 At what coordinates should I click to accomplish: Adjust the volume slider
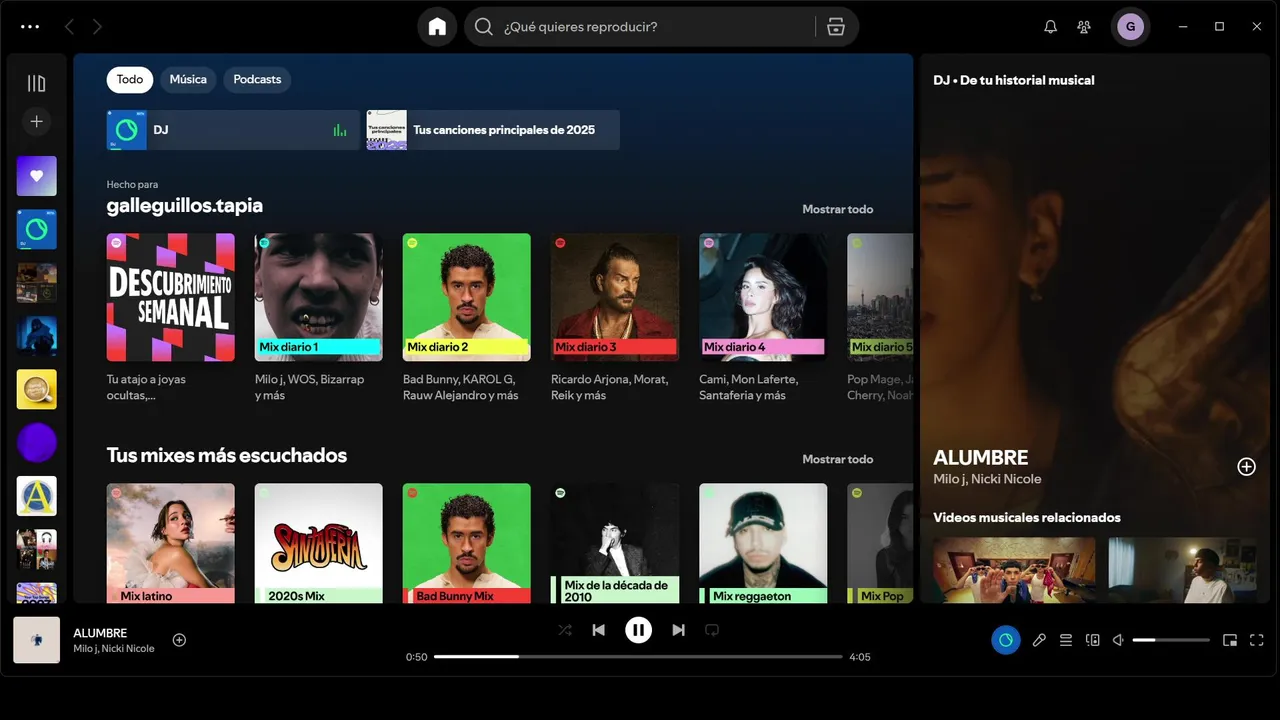click(1171, 640)
